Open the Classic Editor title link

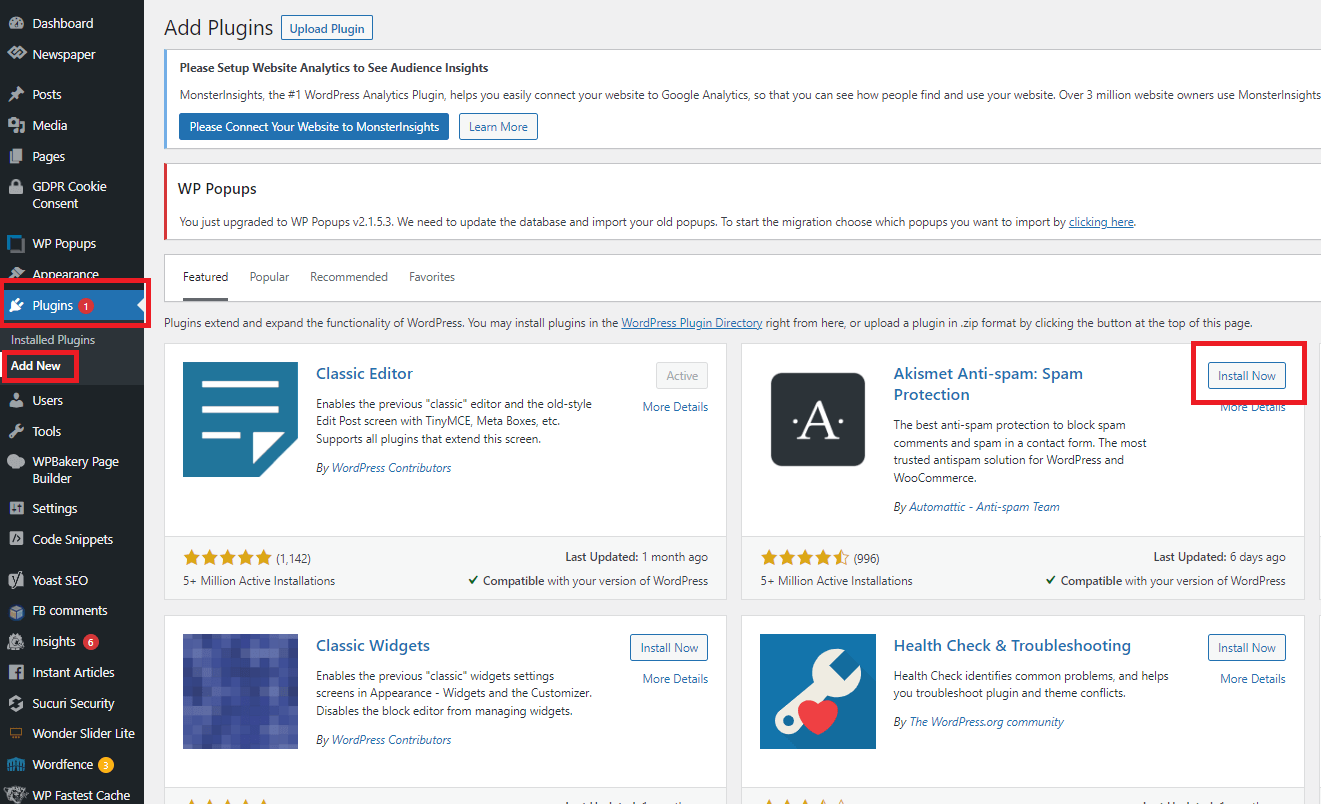[x=364, y=373]
